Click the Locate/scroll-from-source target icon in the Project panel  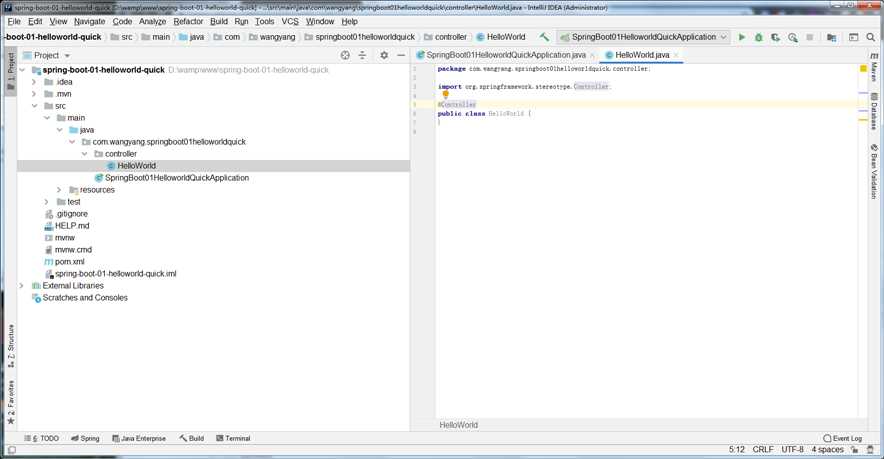click(x=345, y=55)
